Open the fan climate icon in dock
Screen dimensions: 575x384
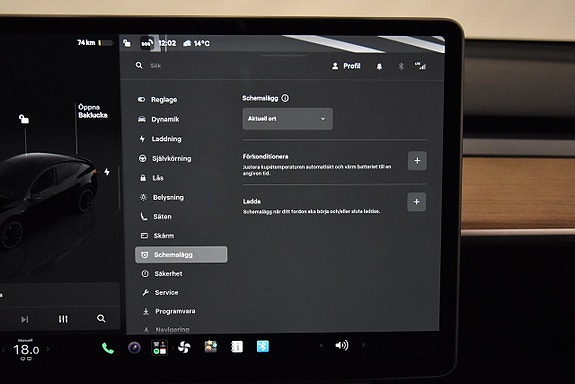click(184, 347)
